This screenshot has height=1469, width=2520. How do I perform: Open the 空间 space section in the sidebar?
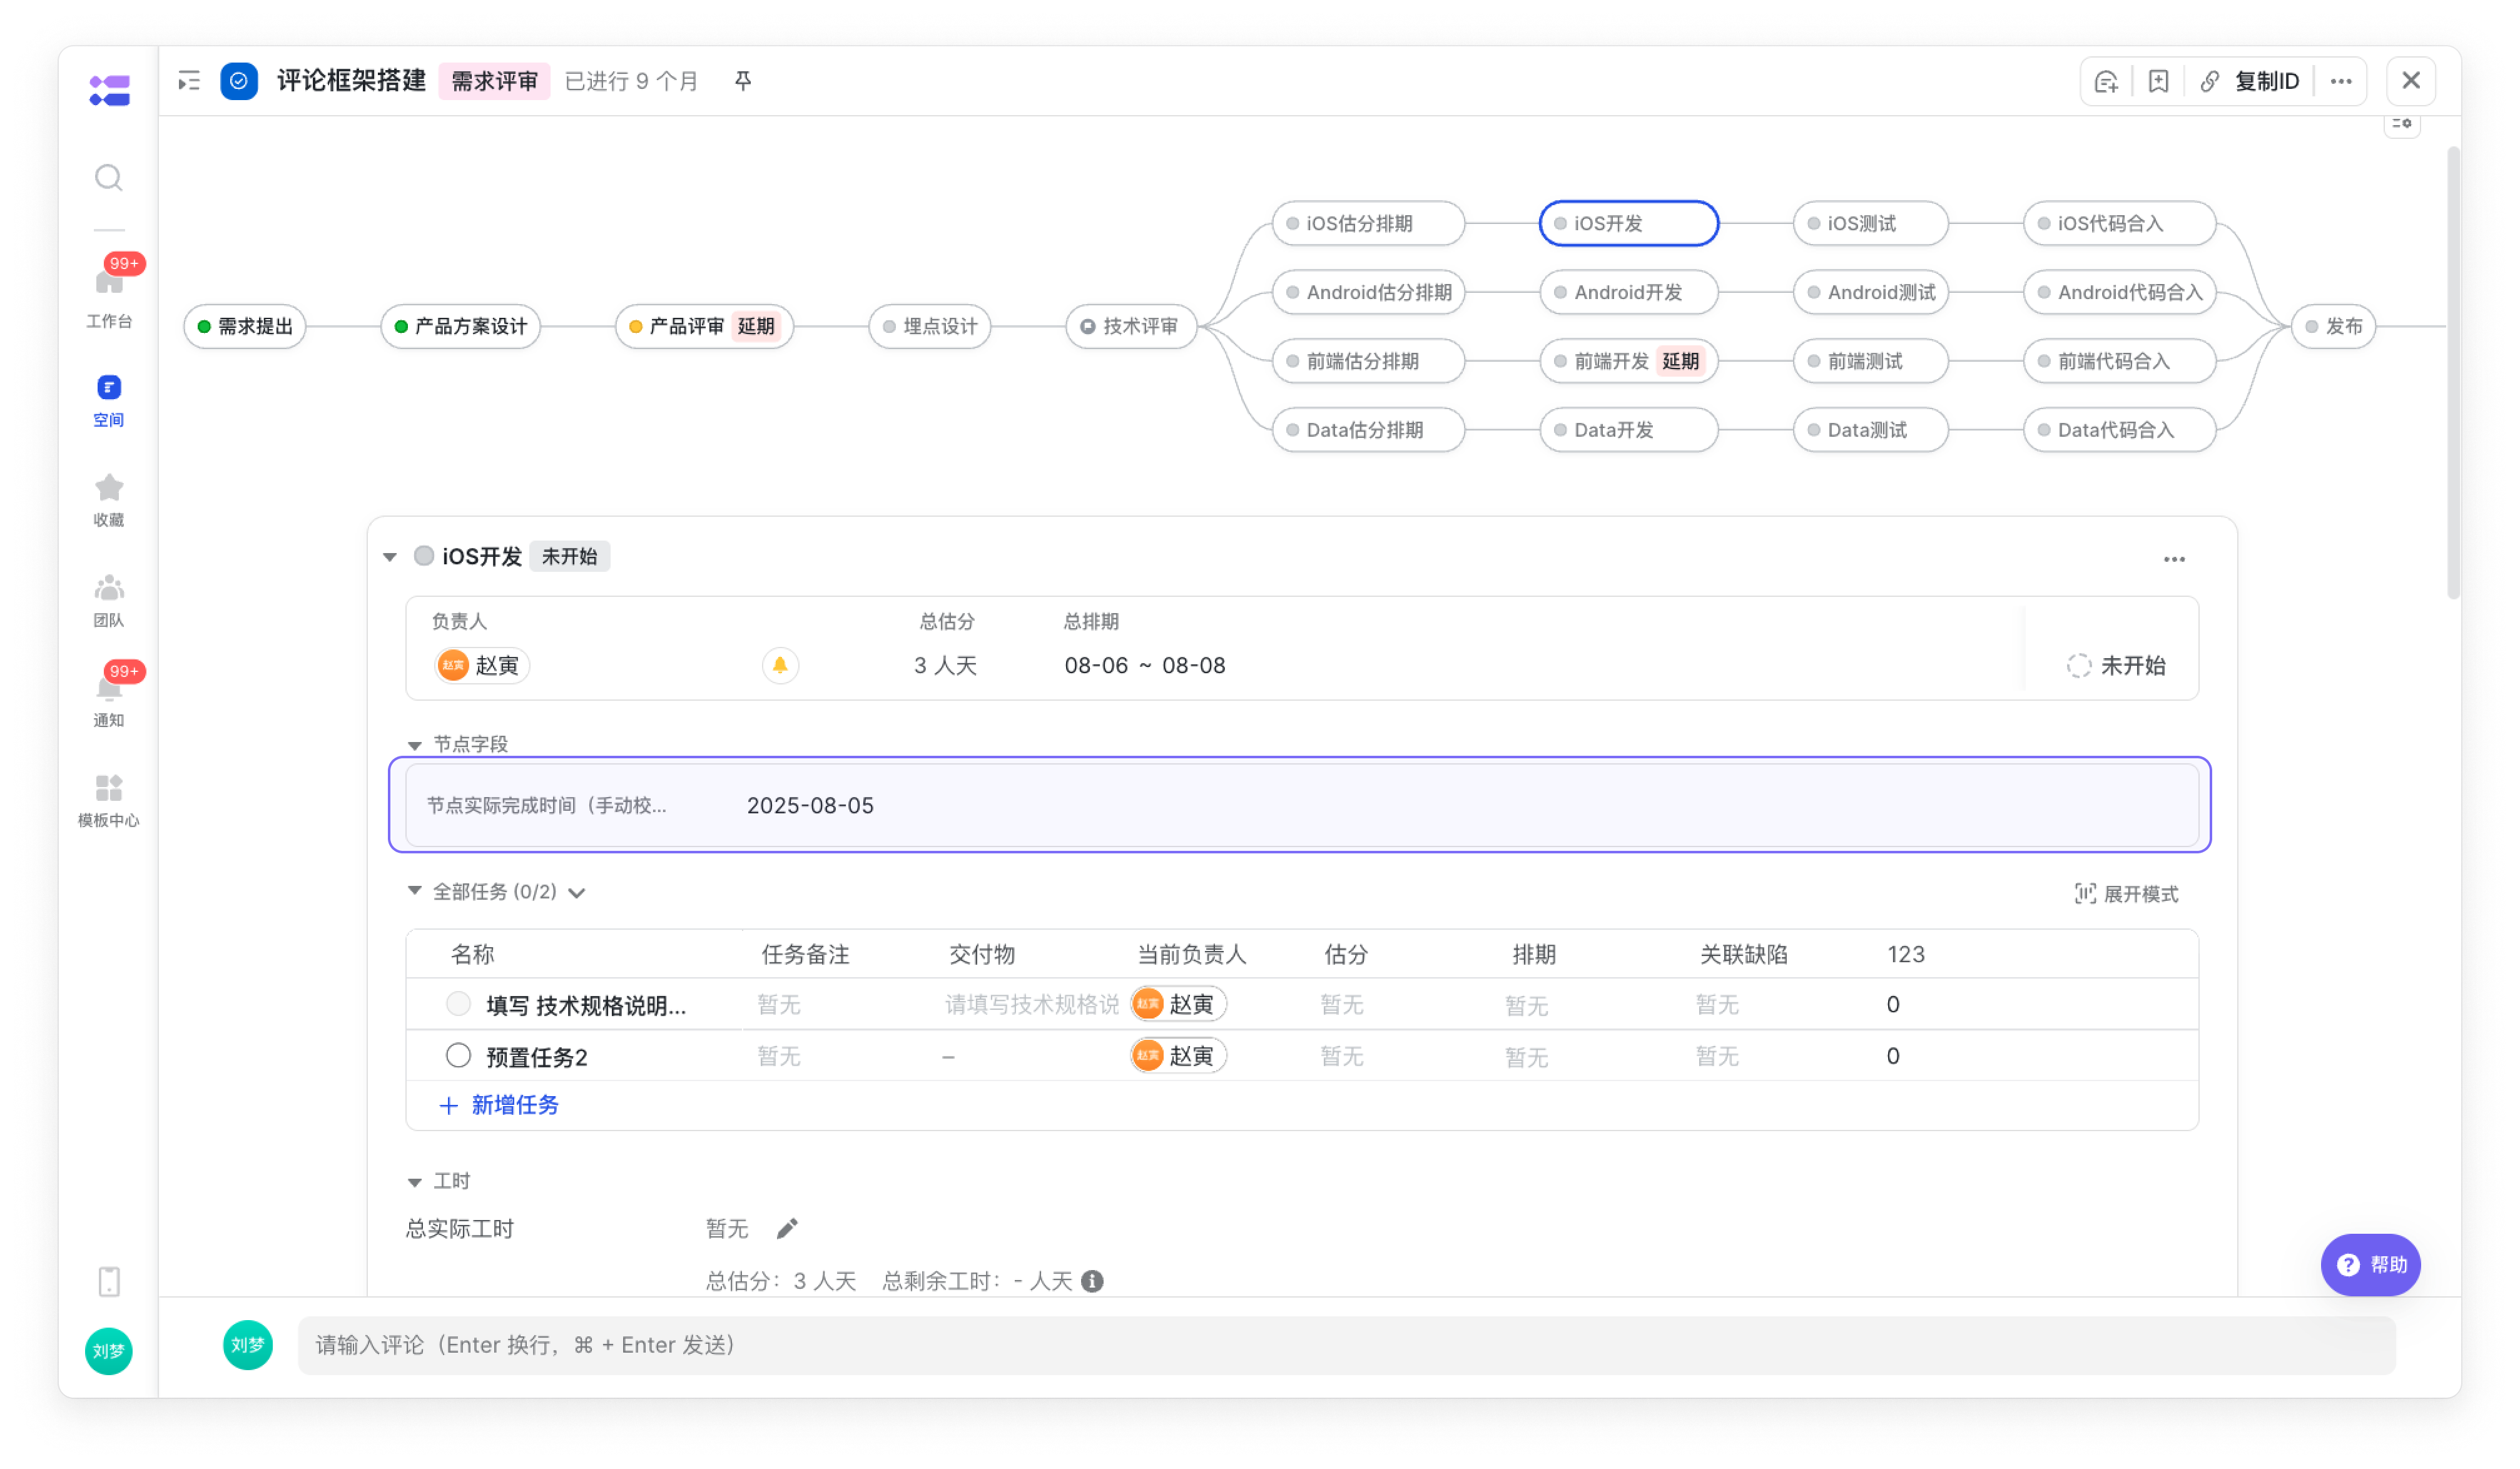(109, 401)
